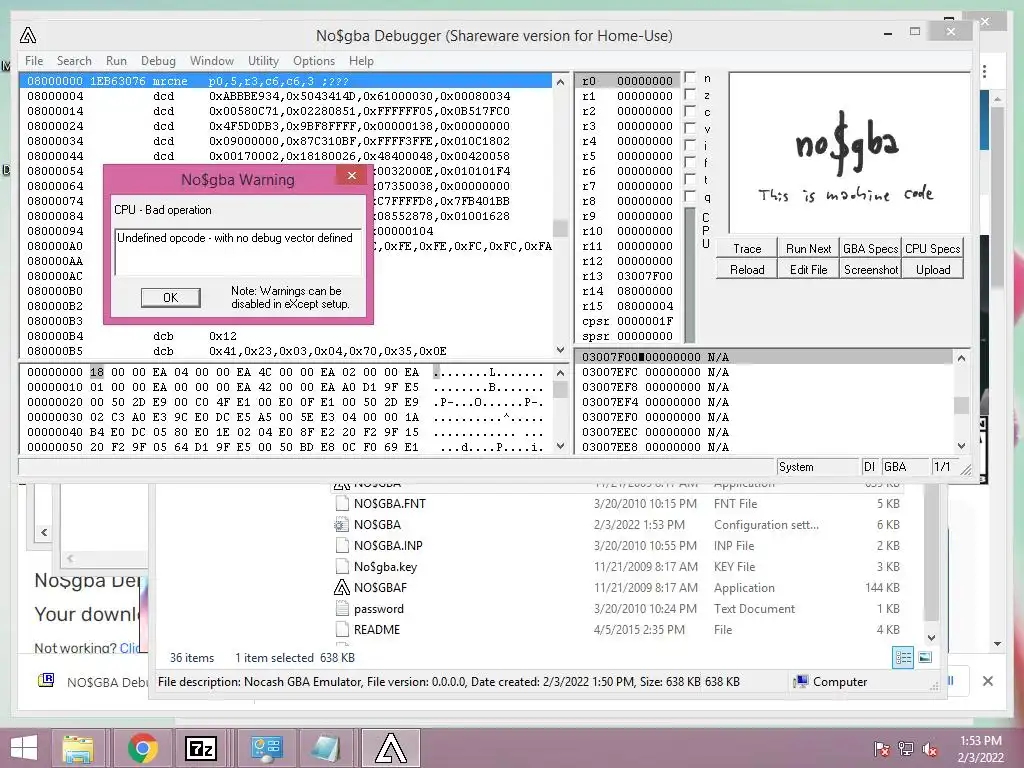Open the Help menu
Viewport: 1024px width, 768px height.
click(x=361, y=61)
